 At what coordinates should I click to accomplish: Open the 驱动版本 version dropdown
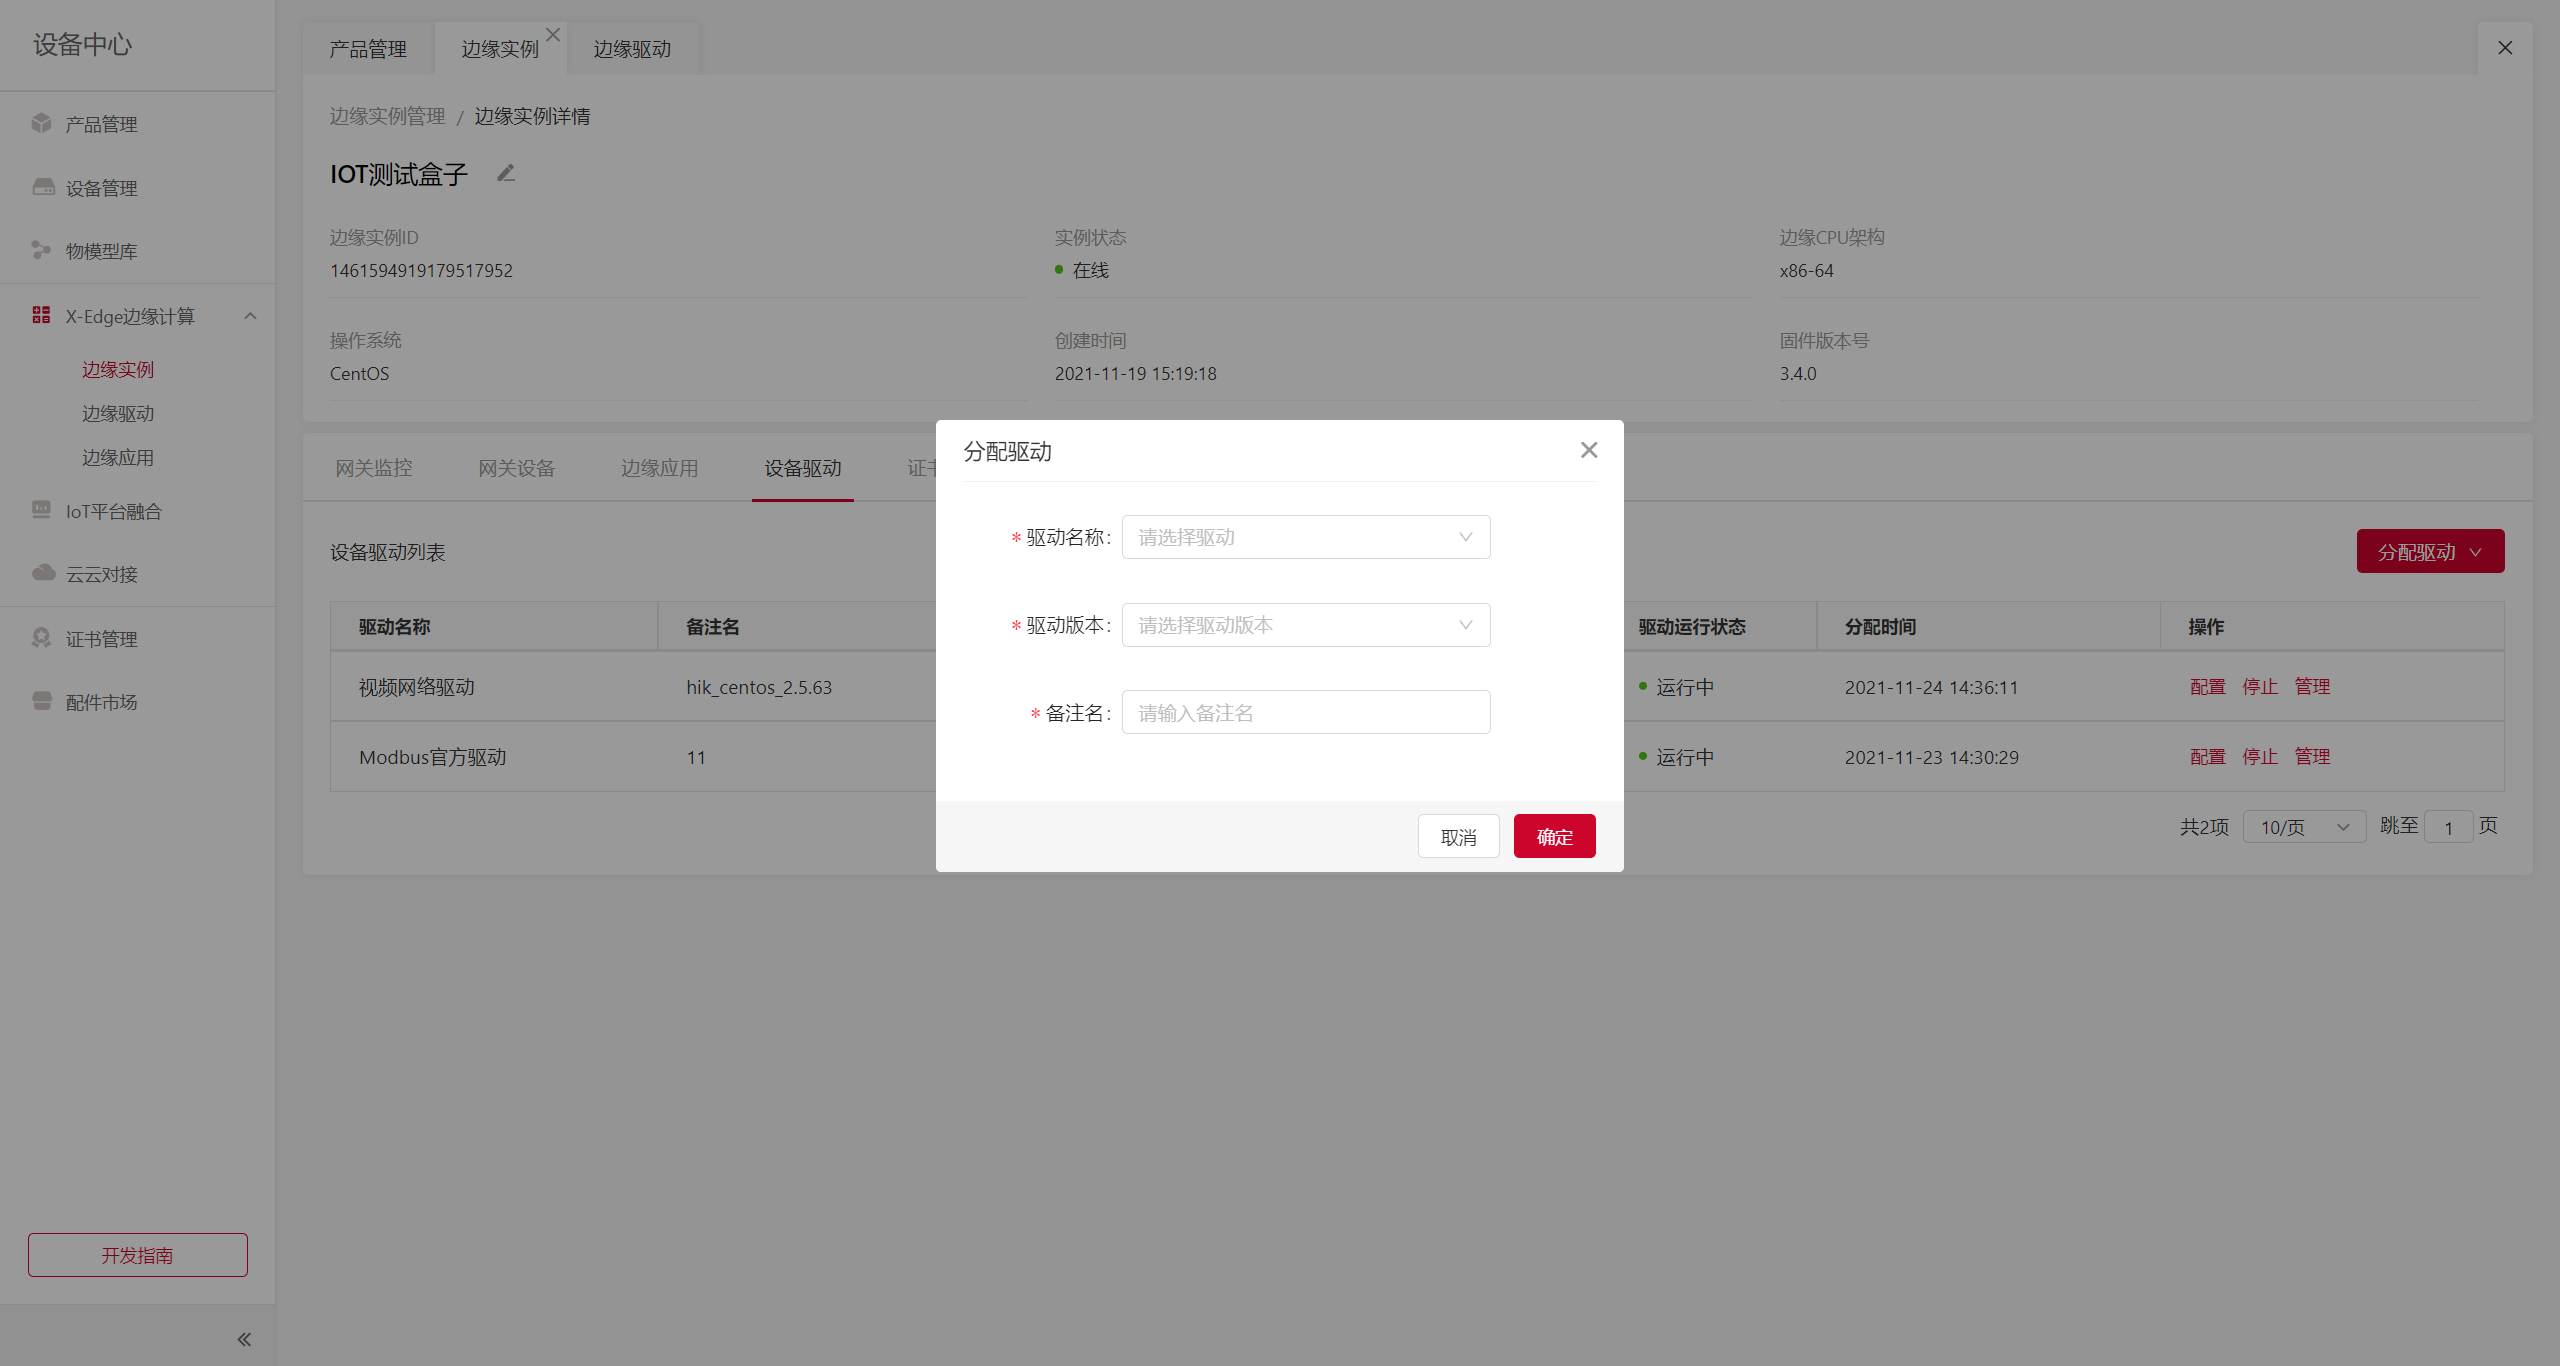pos(1305,625)
